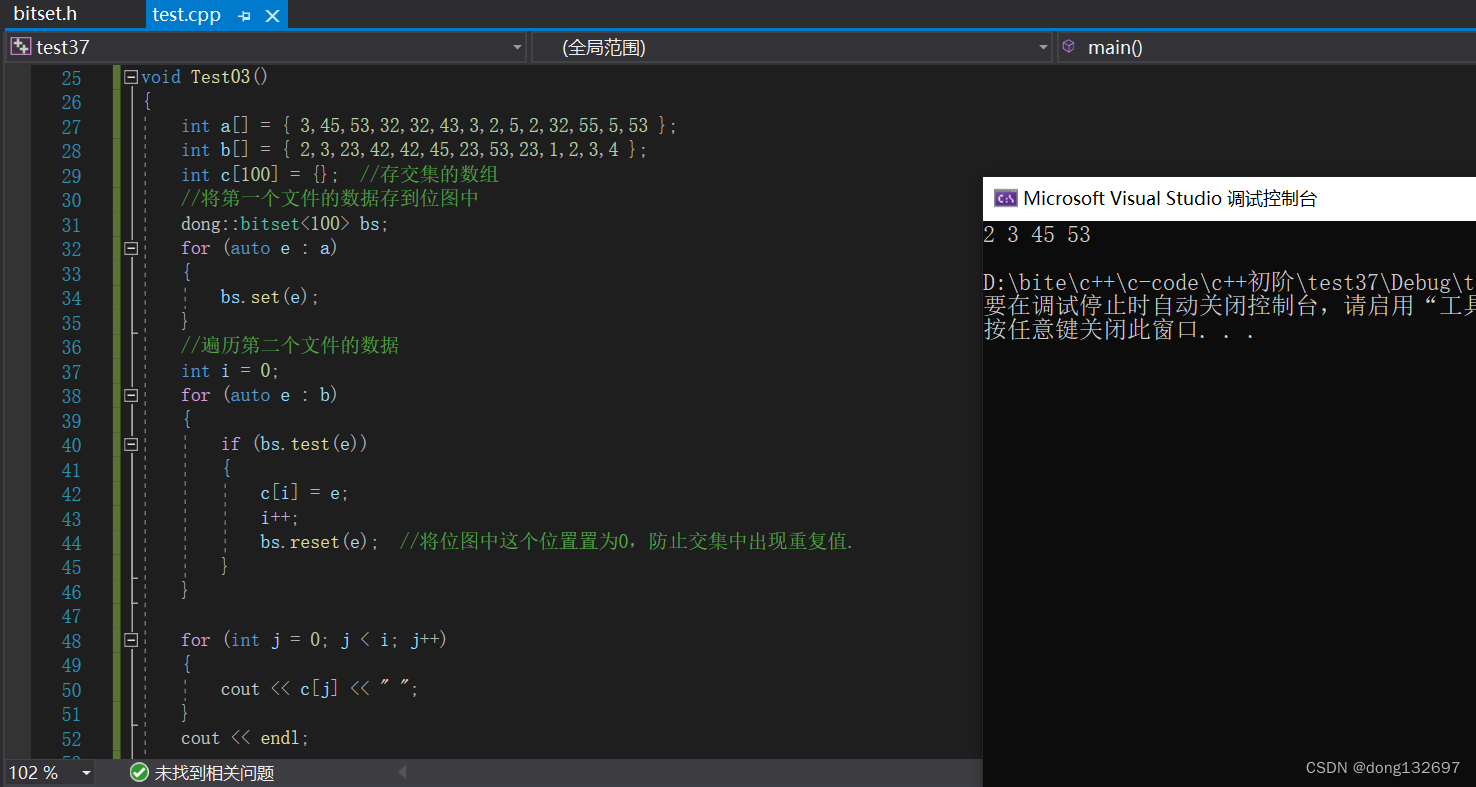Click line number 27 in the gutter

point(71,127)
